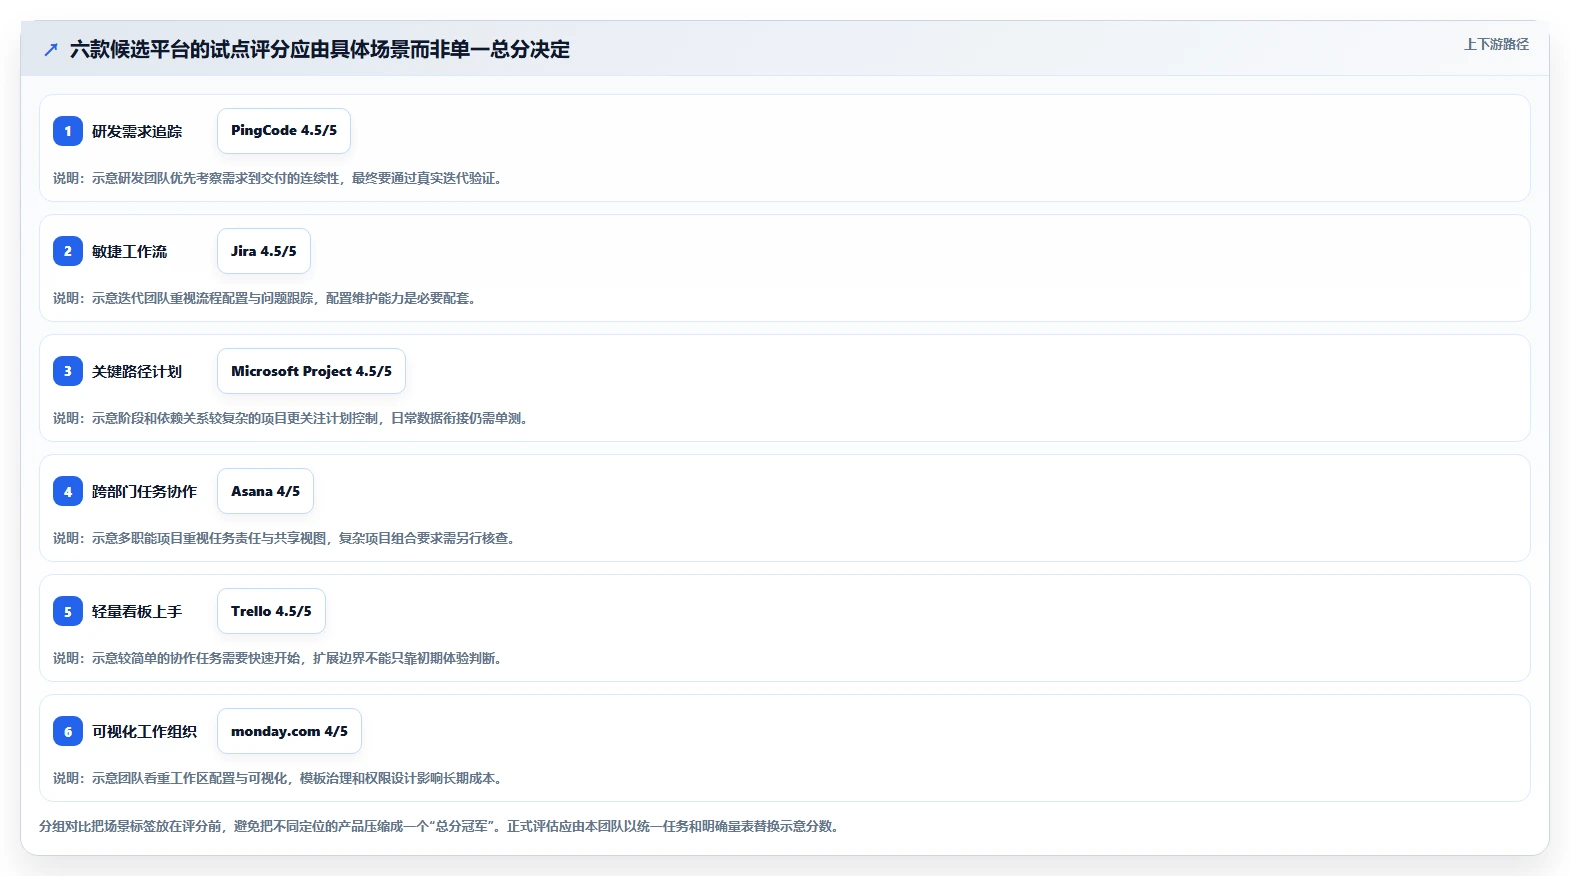
Task: Select the number 2 badge for 敏捷工作流
Action: (x=68, y=251)
